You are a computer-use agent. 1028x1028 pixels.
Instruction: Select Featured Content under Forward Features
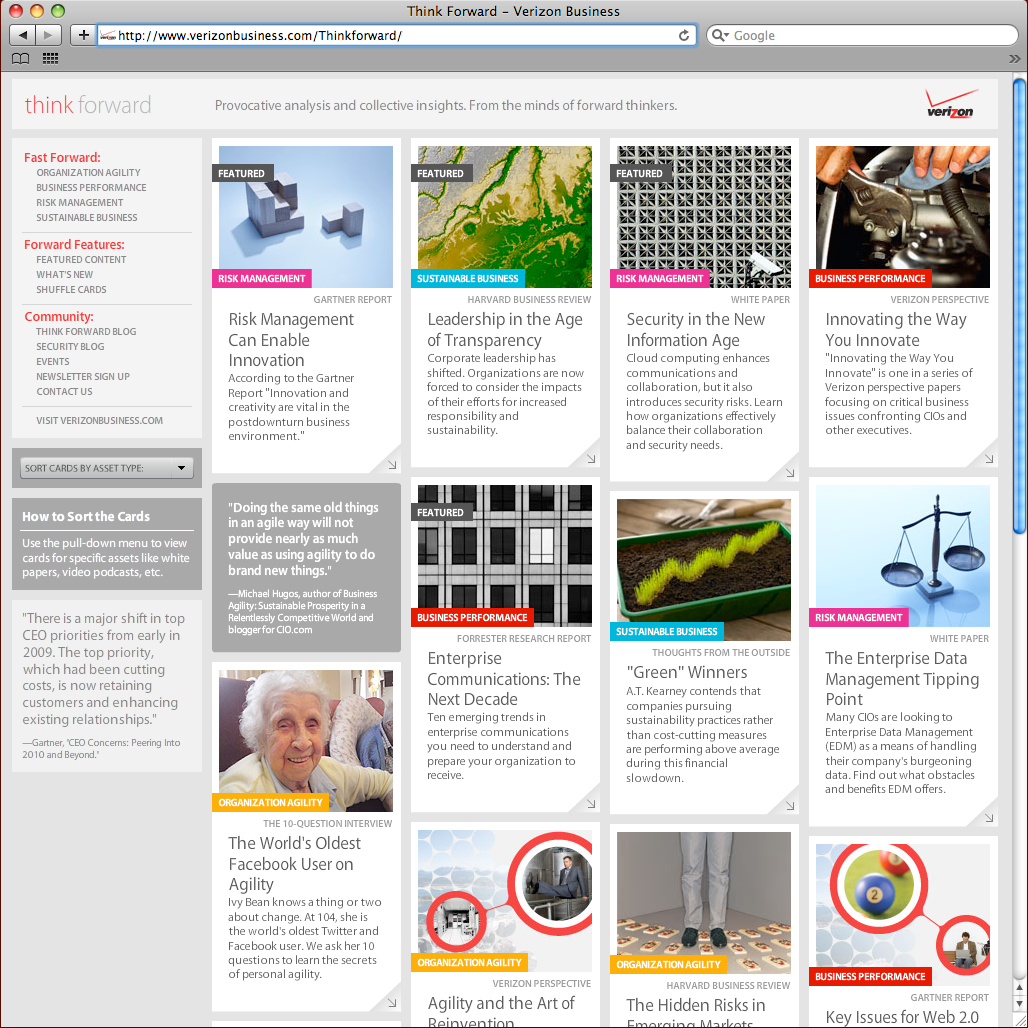(81, 260)
